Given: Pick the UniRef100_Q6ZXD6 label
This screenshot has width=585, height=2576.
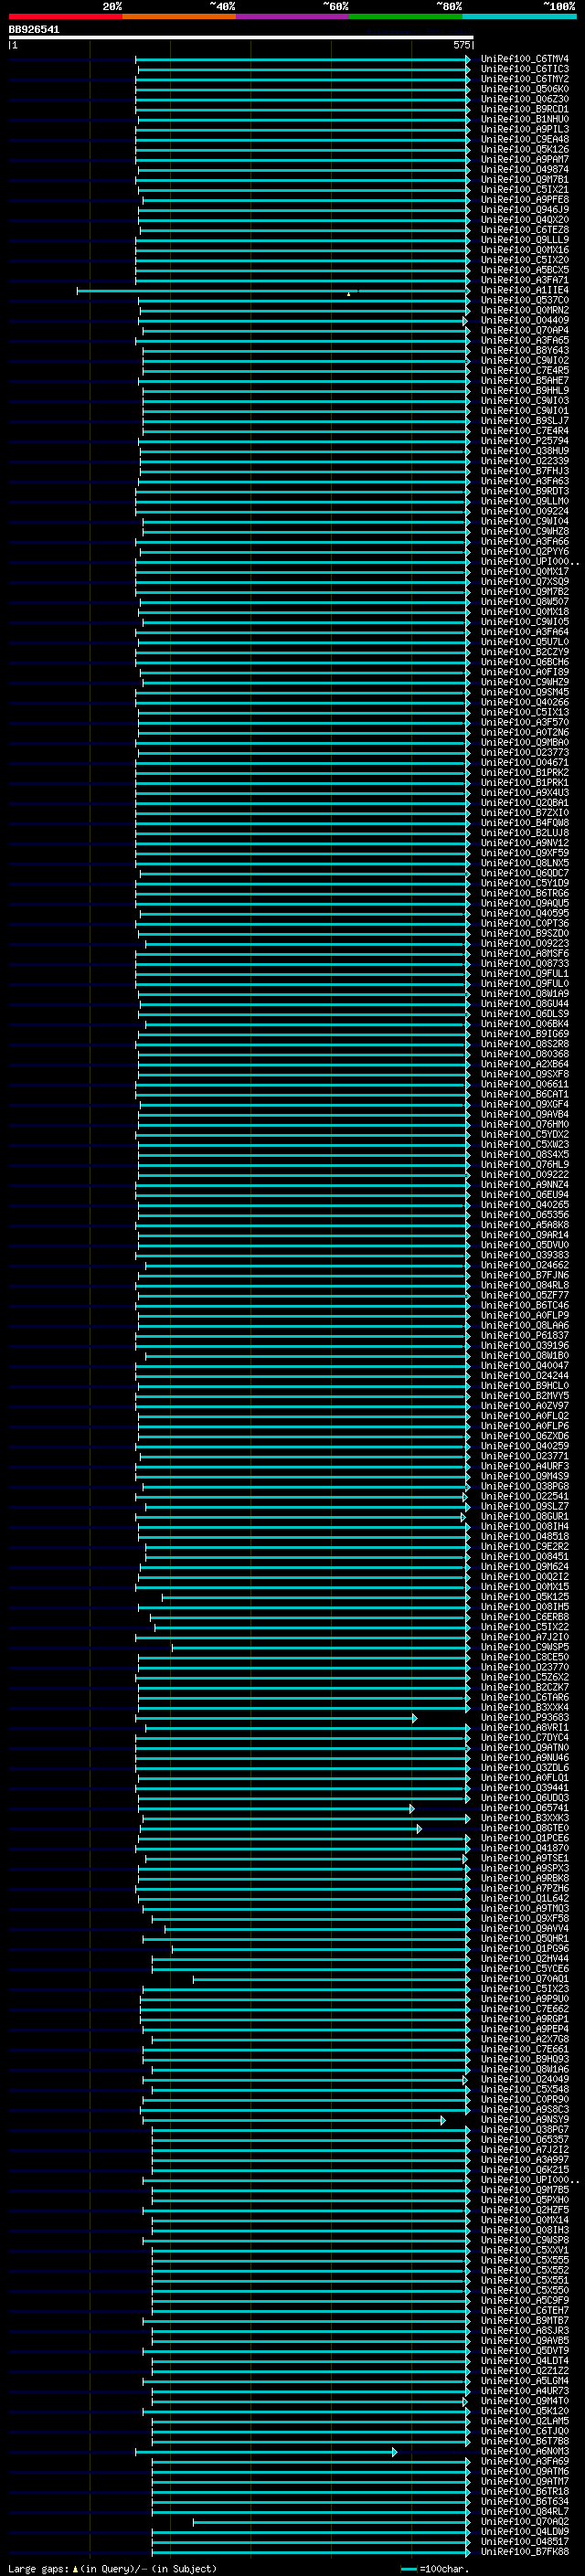Looking at the screenshot, I should [x=525, y=1436].
